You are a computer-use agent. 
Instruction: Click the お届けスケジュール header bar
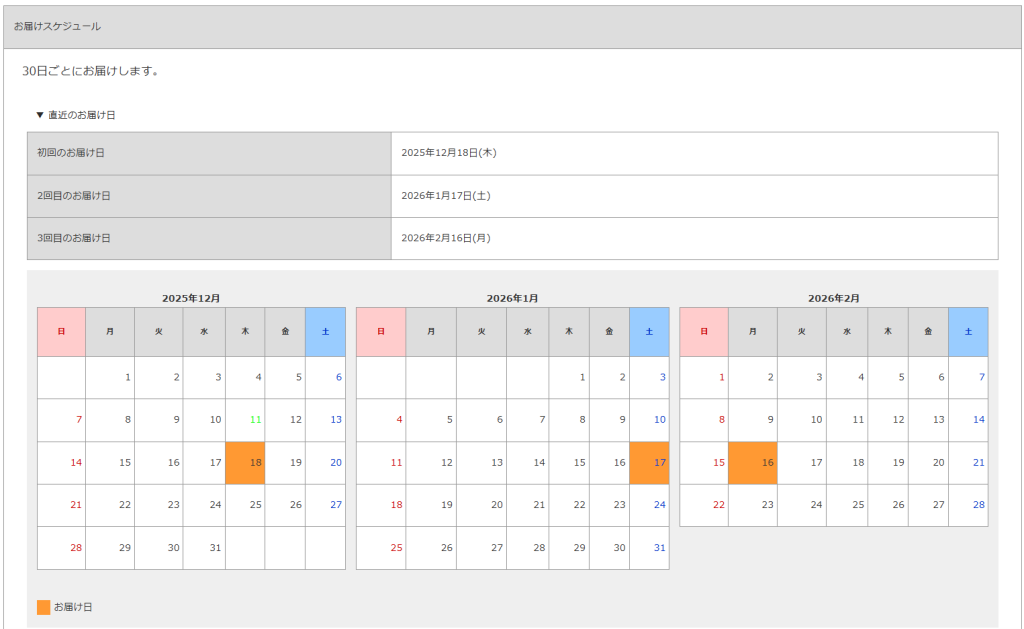(512, 27)
